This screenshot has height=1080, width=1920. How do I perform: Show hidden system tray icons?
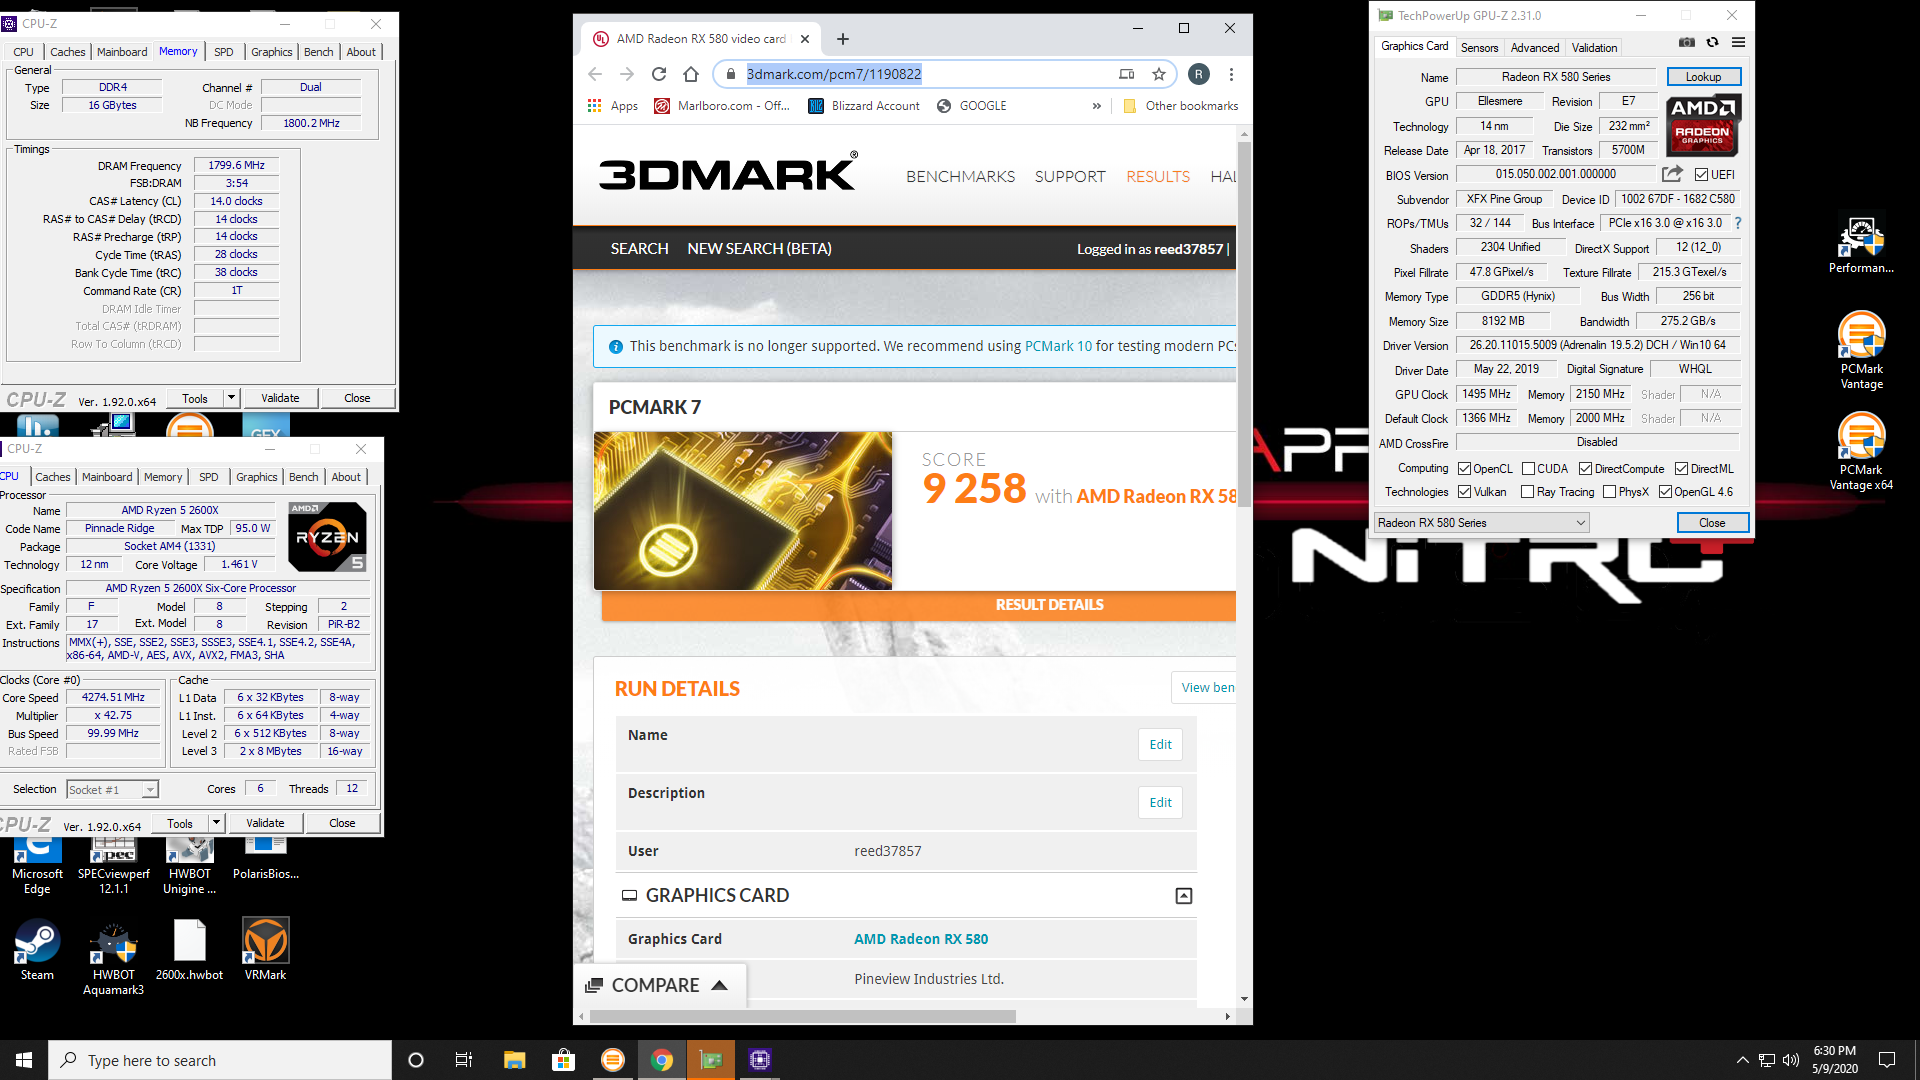click(1743, 1060)
